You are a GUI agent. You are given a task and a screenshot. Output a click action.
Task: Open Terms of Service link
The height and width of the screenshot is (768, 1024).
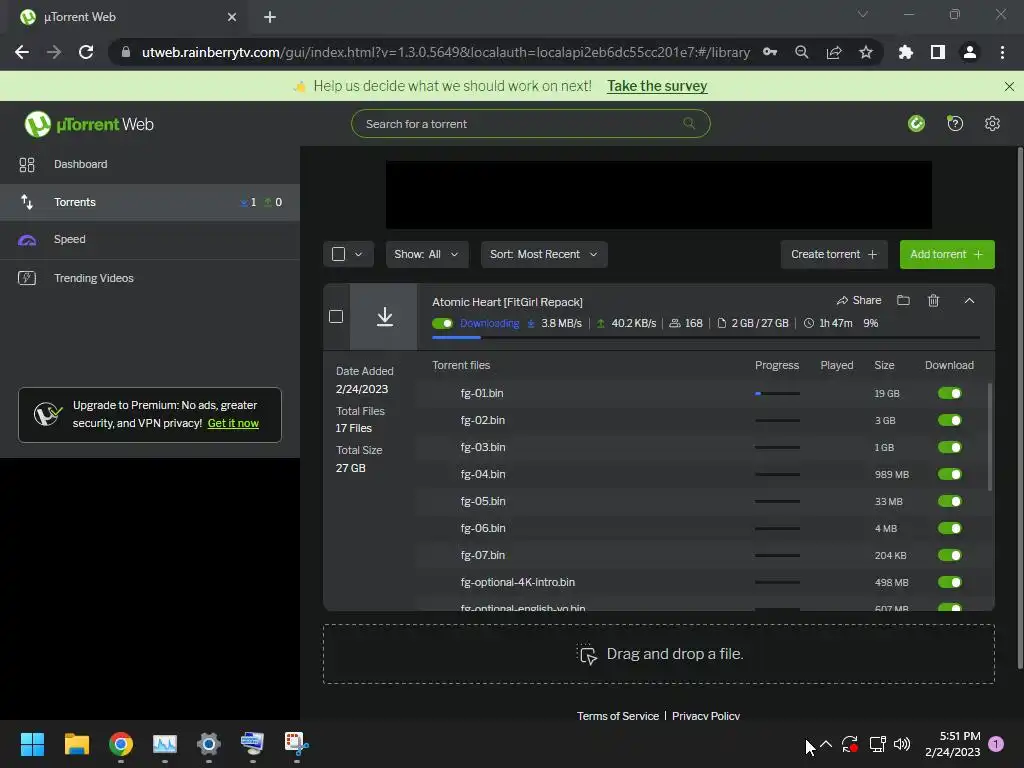(618, 716)
